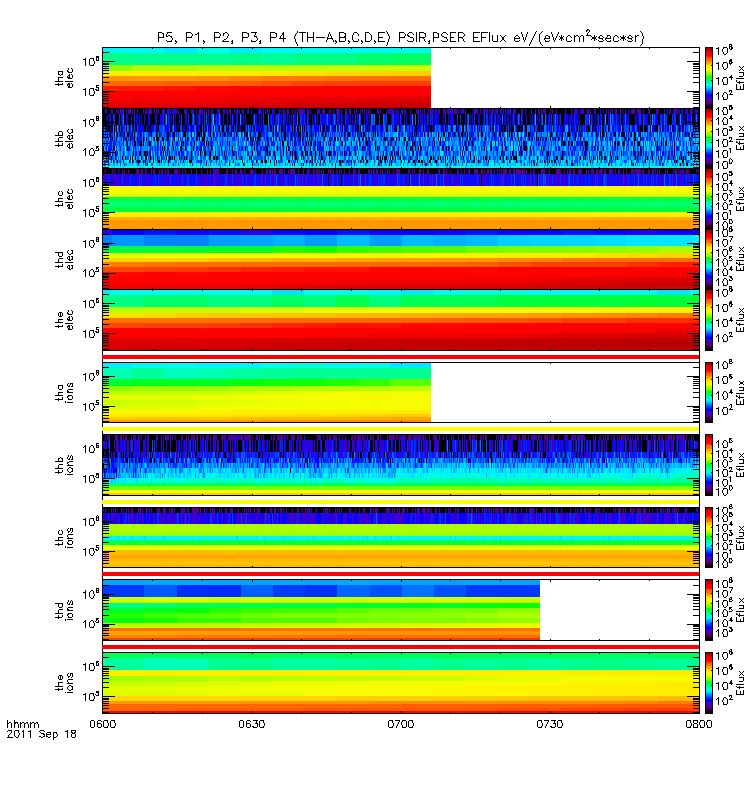Click the 'hhmm' time format label
The width and height of the screenshot is (750, 800).
[22, 724]
